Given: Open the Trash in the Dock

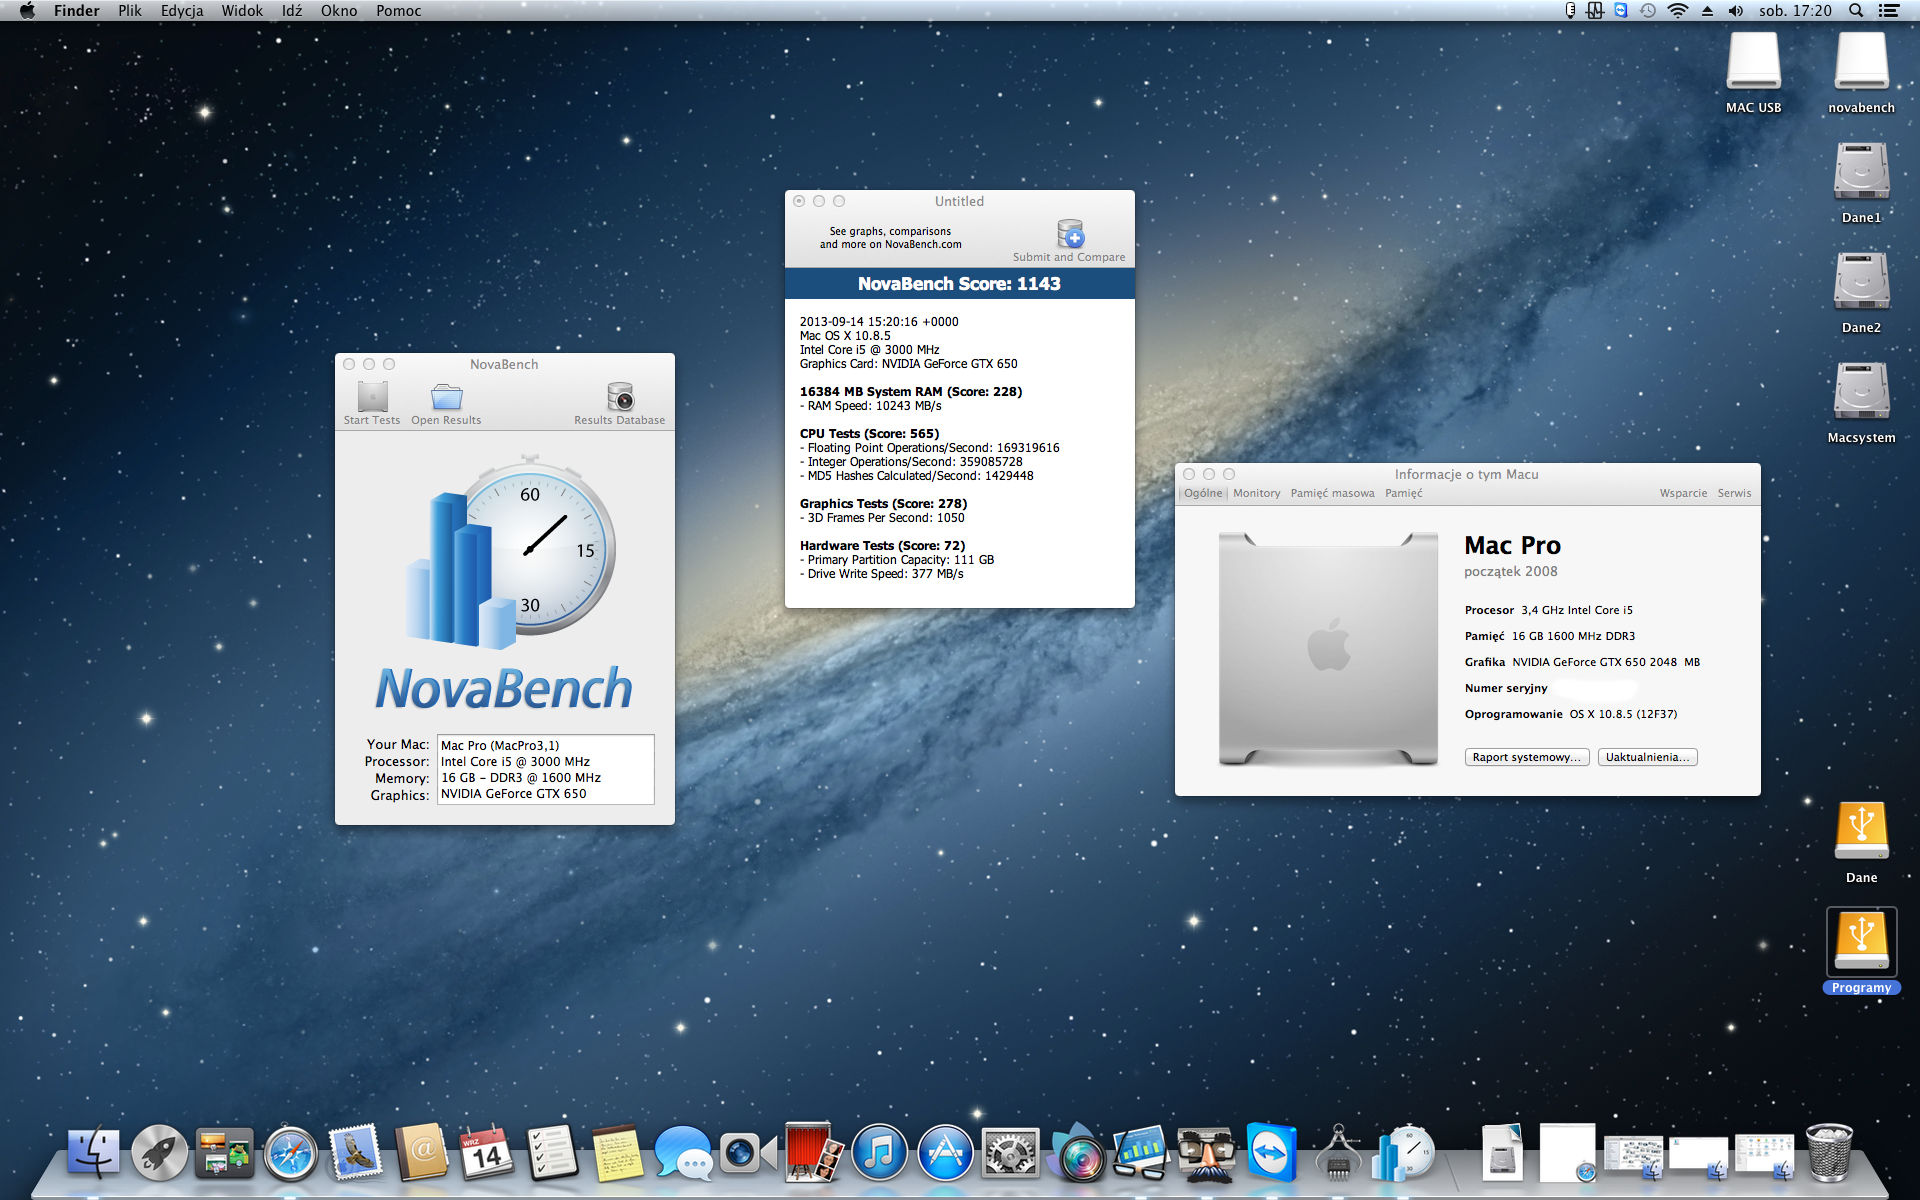Looking at the screenshot, I should [1830, 1152].
